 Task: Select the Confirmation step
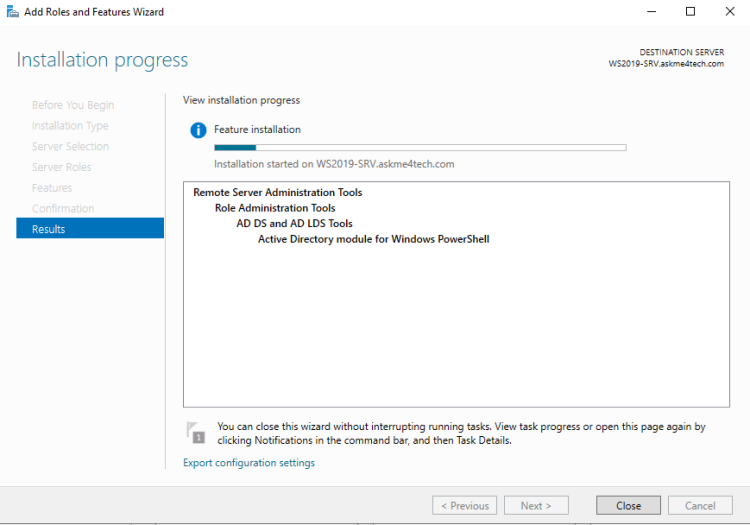(63, 208)
